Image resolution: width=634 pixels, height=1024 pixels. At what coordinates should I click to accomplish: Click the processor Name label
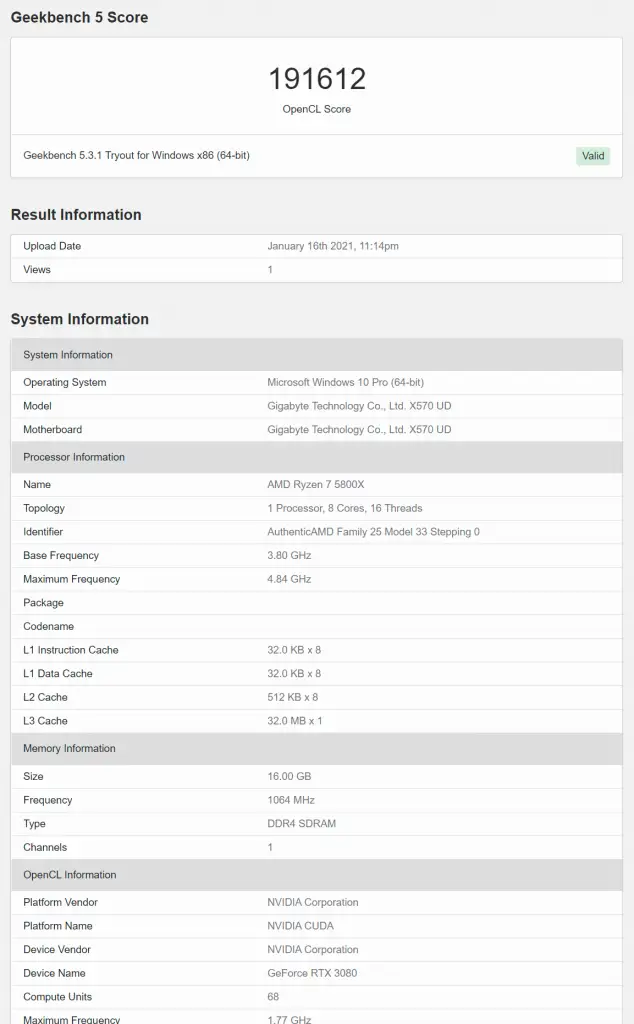click(x=37, y=485)
